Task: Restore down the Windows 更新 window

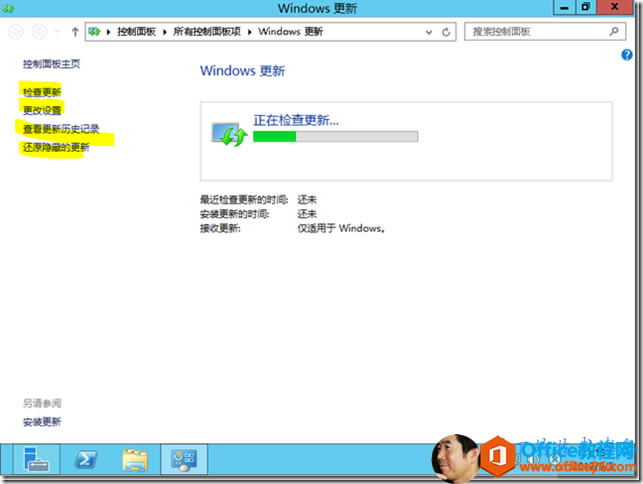Action: click(586, 8)
